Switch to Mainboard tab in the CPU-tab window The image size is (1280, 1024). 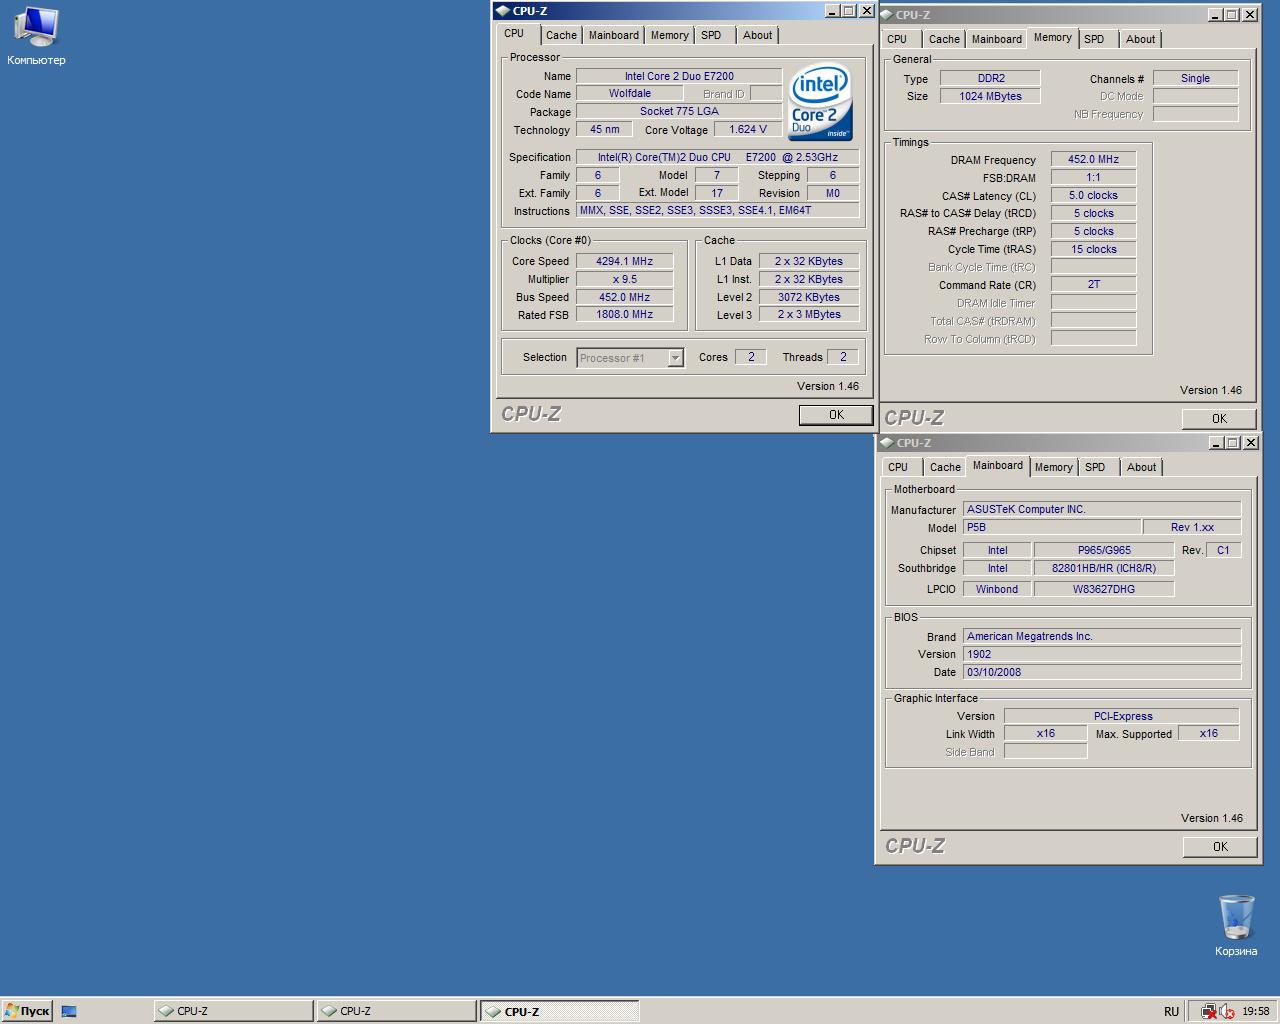click(613, 35)
